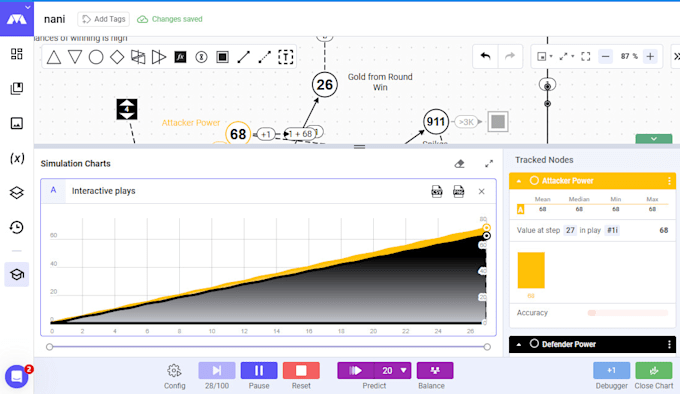Screen dimensions: 680x394
Task: Select the pool node showing 911
Action: coord(436,122)
